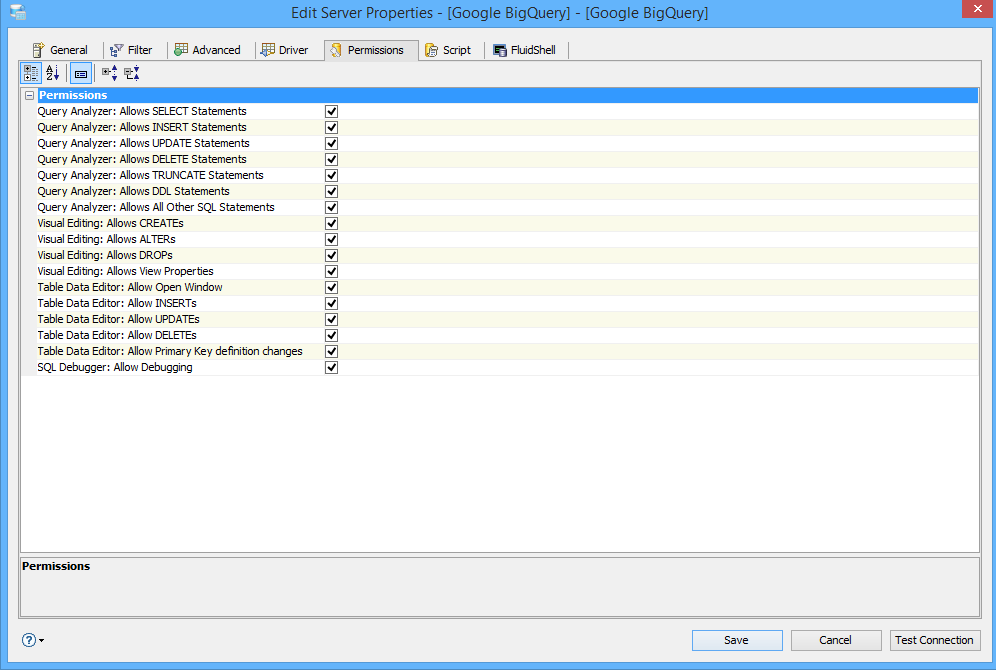The width and height of the screenshot is (996, 670).
Task: Select 'Query Analyzer: Allows SELECT Statements' row label
Action: click(x=142, y=111)
